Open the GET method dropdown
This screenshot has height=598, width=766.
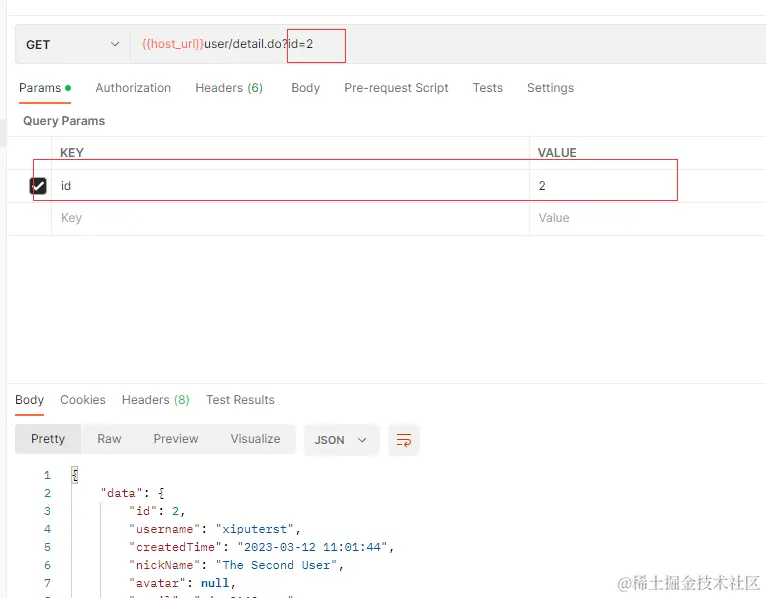pos(73,44)
